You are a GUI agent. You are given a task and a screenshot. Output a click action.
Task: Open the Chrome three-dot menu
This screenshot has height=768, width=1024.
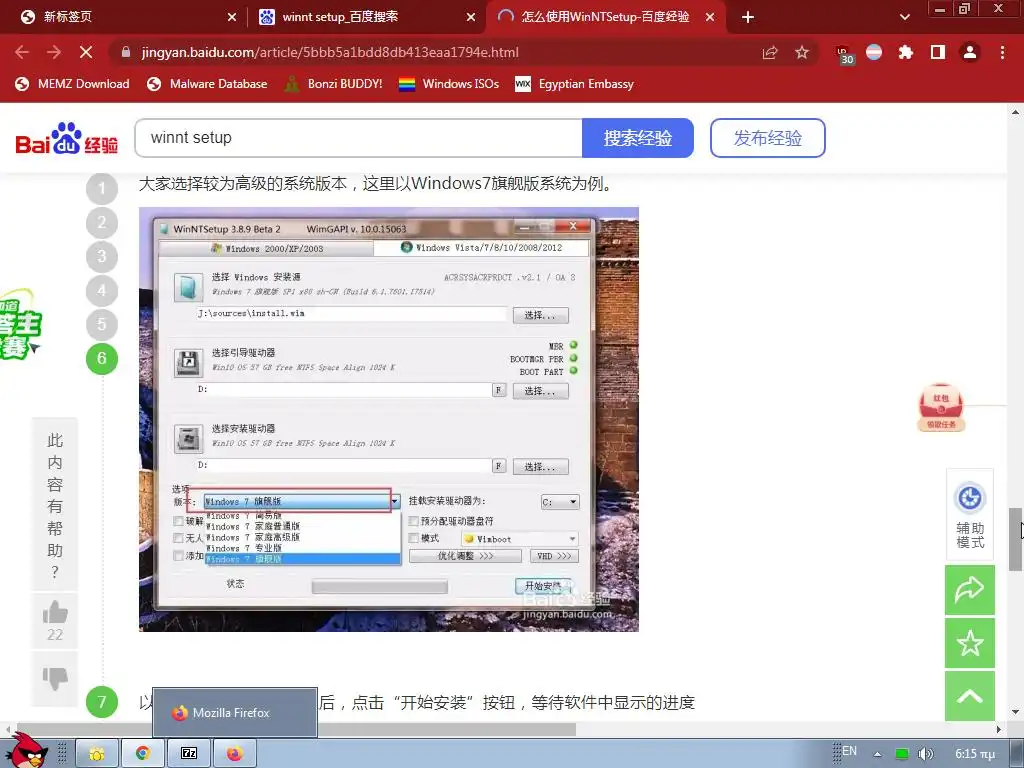click(x=1002, y=52)
